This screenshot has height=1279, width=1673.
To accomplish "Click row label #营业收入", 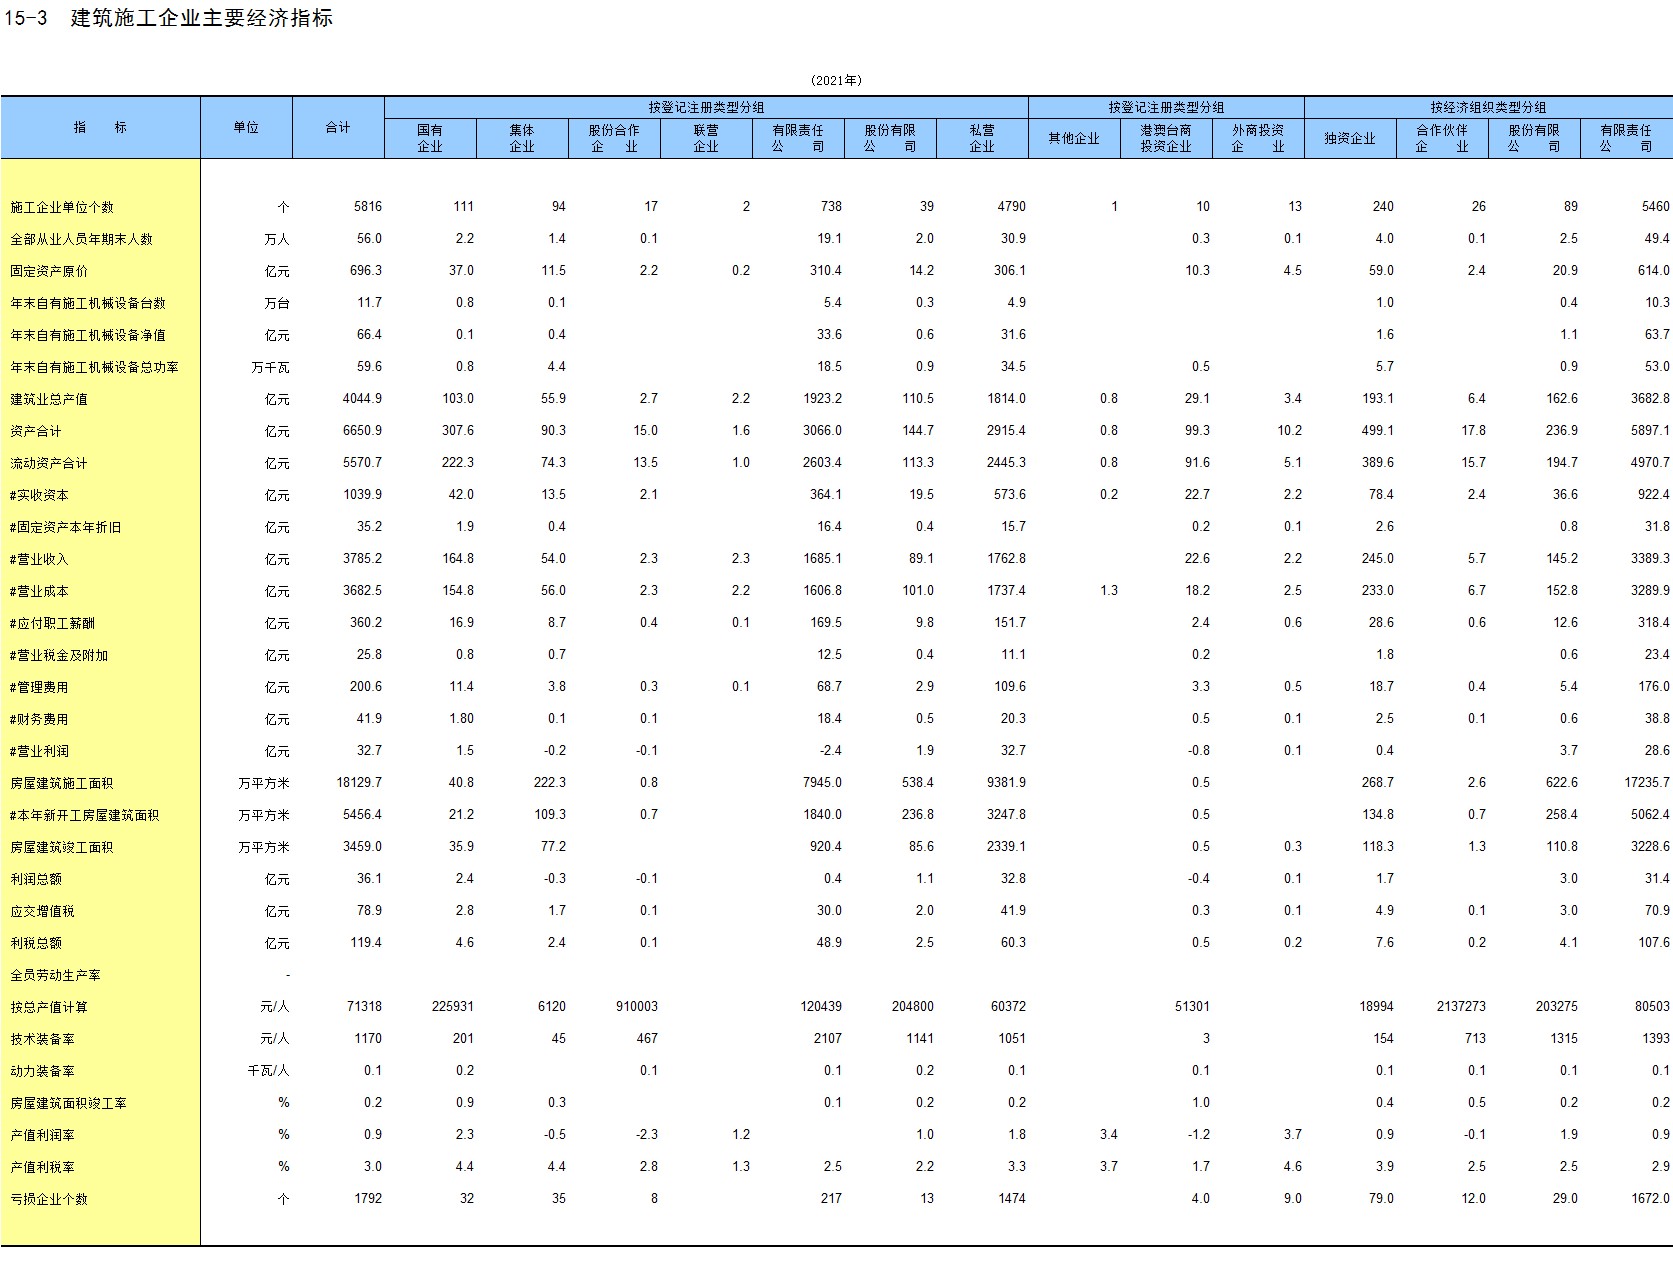I will click(x=39, y=559).
